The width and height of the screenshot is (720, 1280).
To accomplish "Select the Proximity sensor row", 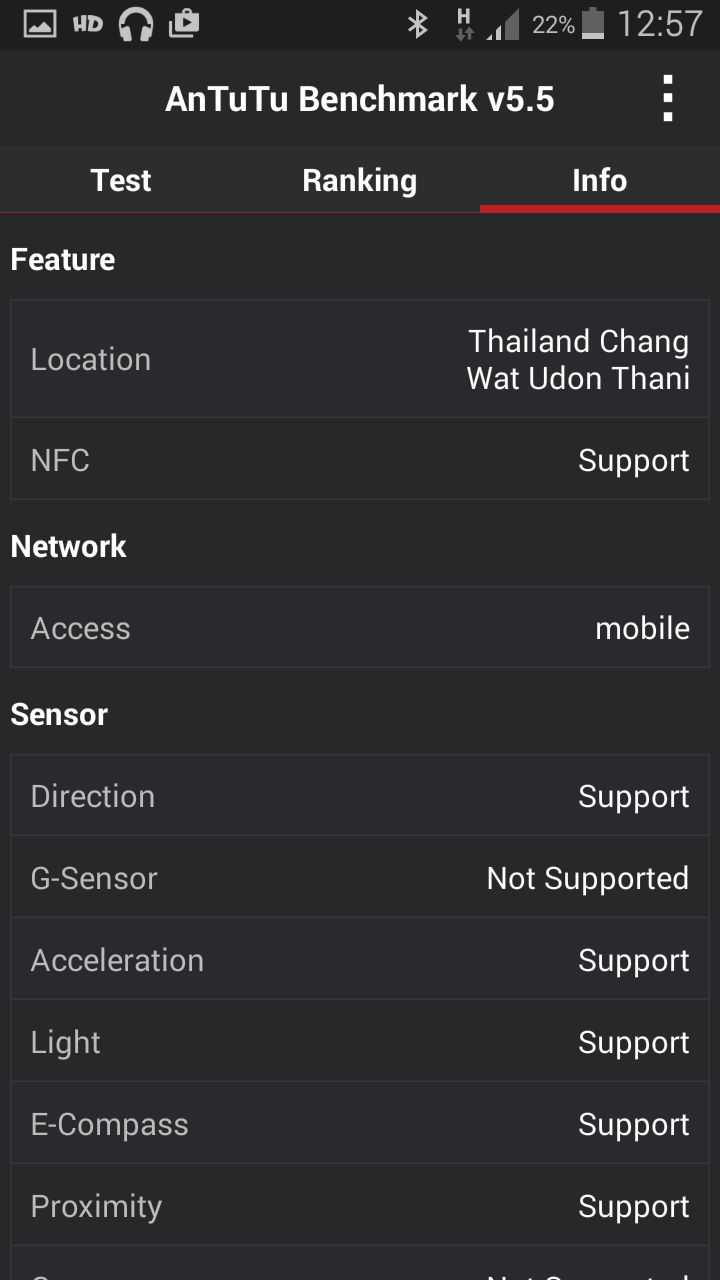I will coord(360,1206).
